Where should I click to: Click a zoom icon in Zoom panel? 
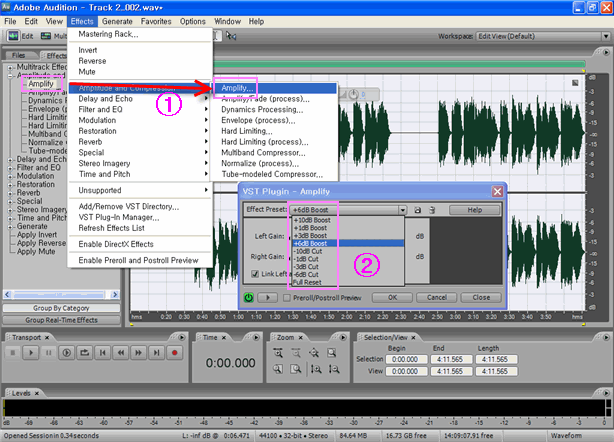pyautogui.click(x=277, y=352)
